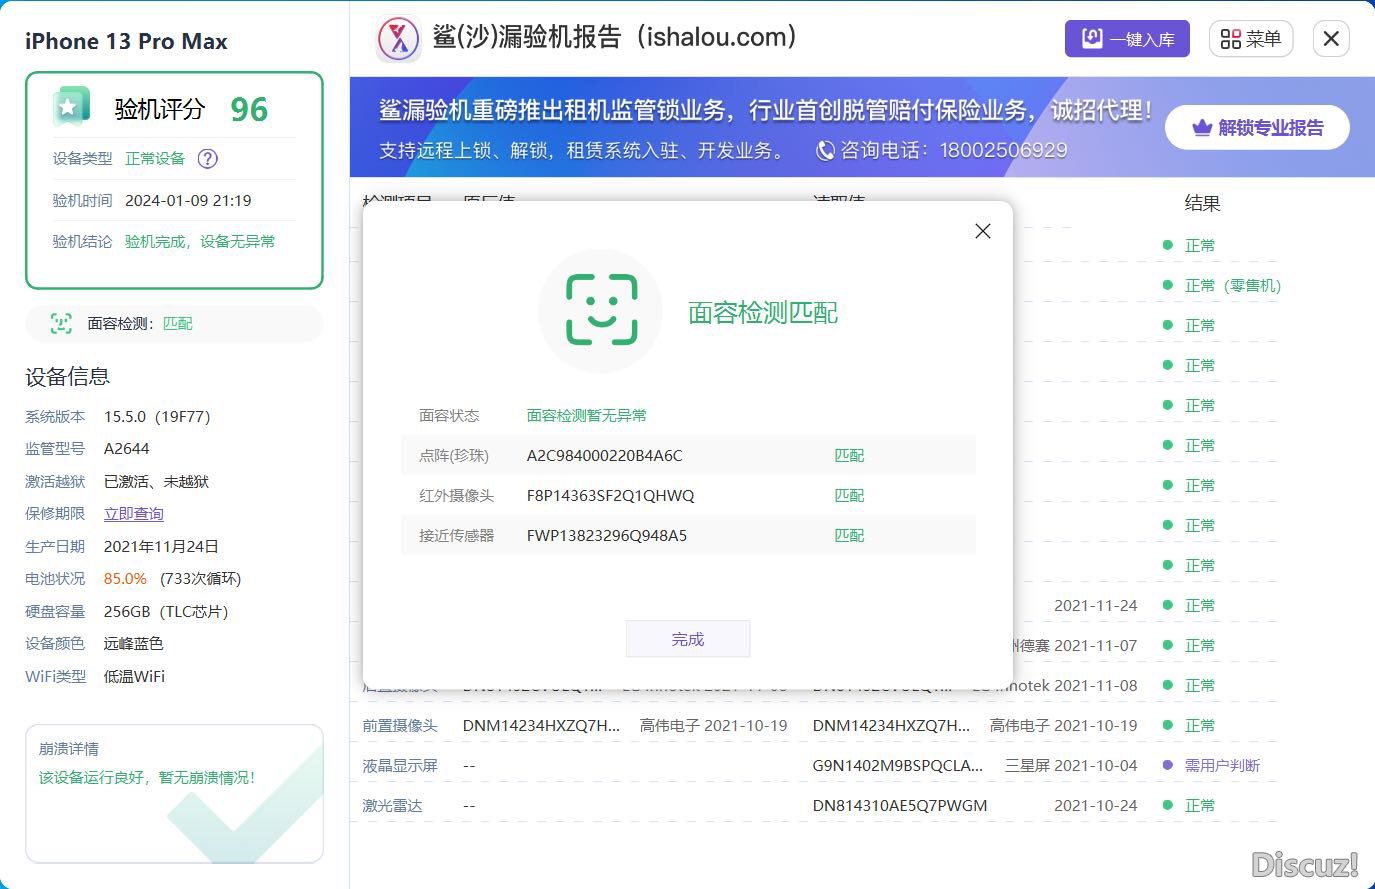The height and width of the screenshot is (889, 1375).
Task: Click the inspection time 2024-01-09 21:19
Action: coord(188,200)
